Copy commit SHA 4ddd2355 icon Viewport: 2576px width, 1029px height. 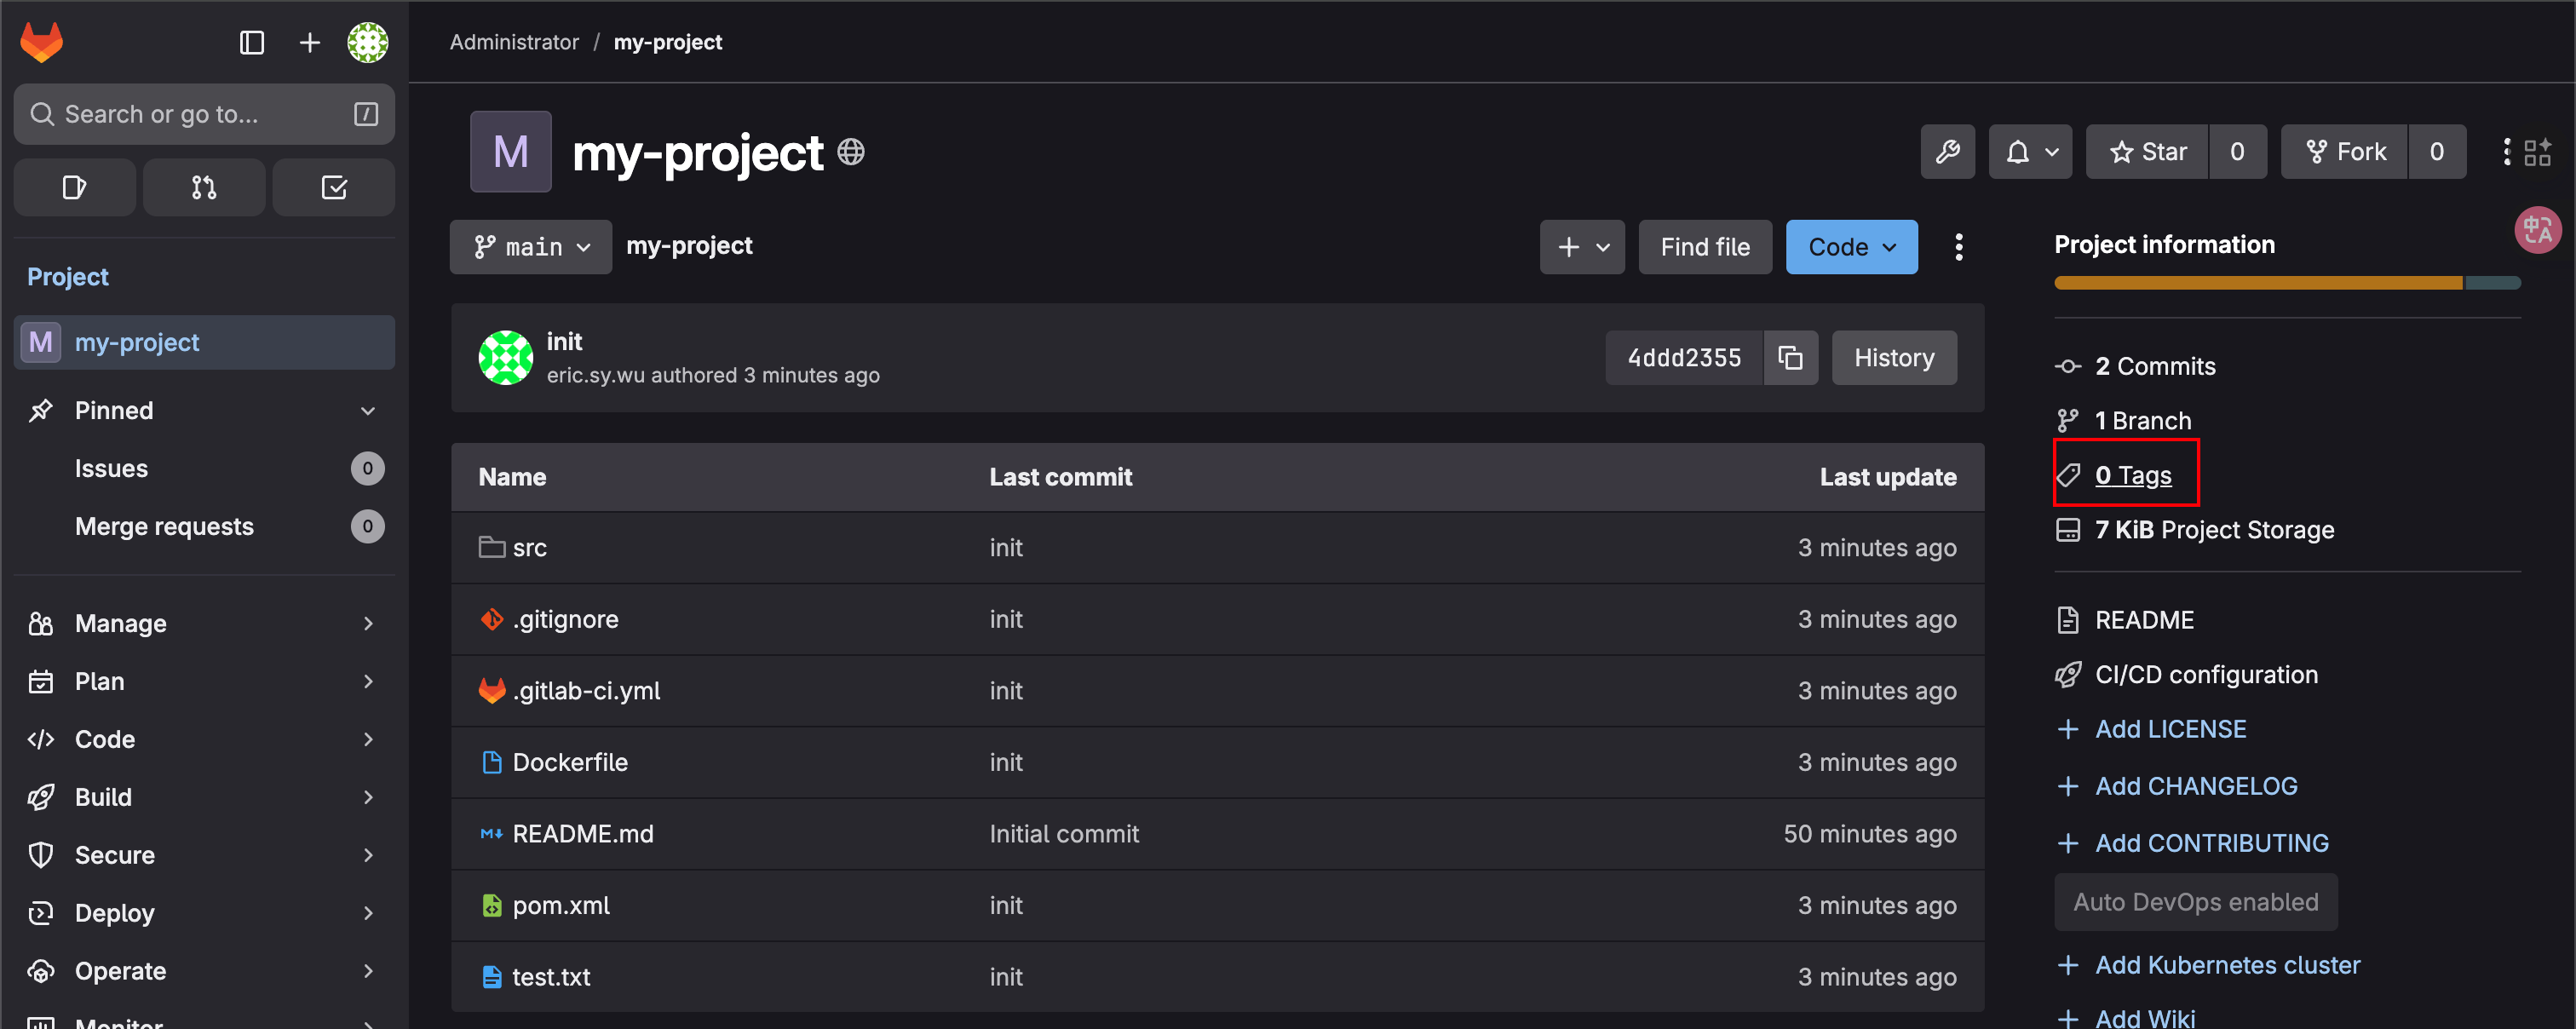click(1790, 357)
